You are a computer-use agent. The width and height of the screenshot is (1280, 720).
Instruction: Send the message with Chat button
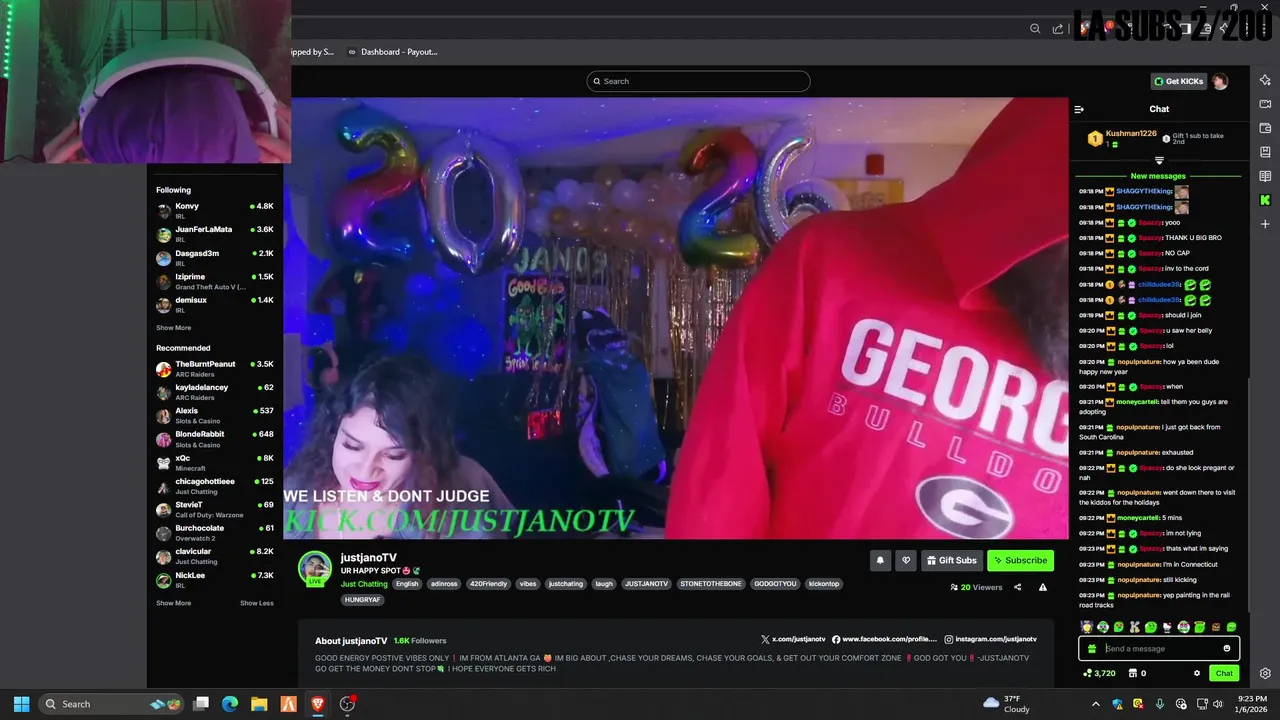(1224, 673)
